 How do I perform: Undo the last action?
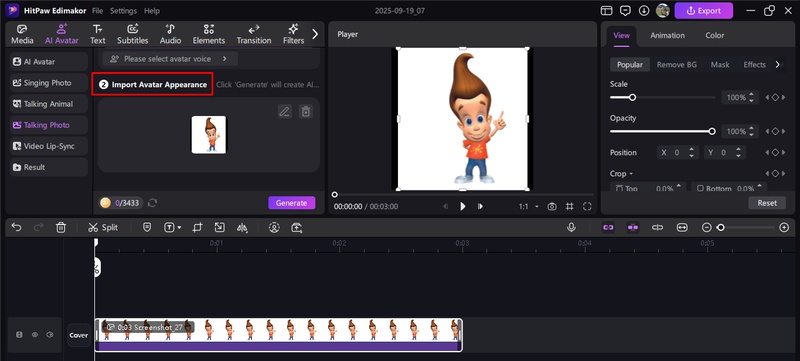click(x=16, y=227)
